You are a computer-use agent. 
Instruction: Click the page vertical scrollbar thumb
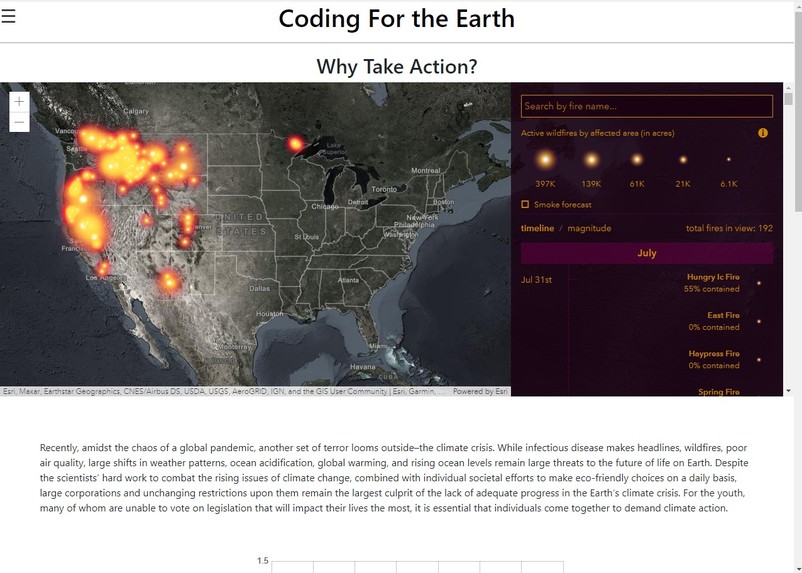(798, 110)
